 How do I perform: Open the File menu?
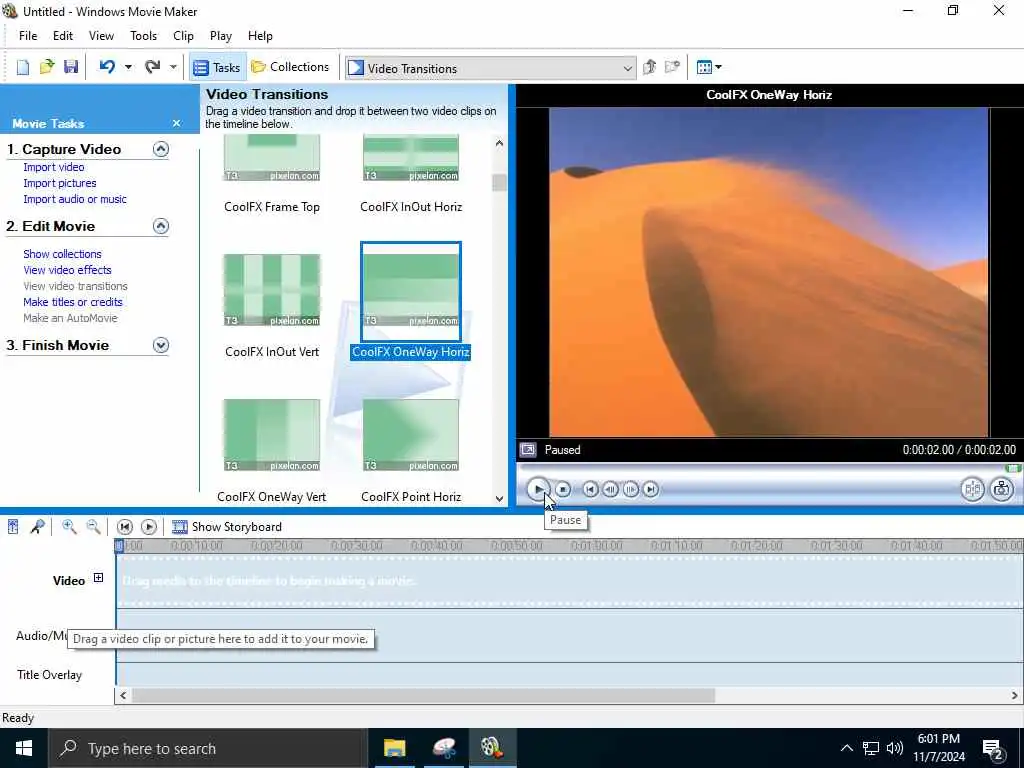28,36
